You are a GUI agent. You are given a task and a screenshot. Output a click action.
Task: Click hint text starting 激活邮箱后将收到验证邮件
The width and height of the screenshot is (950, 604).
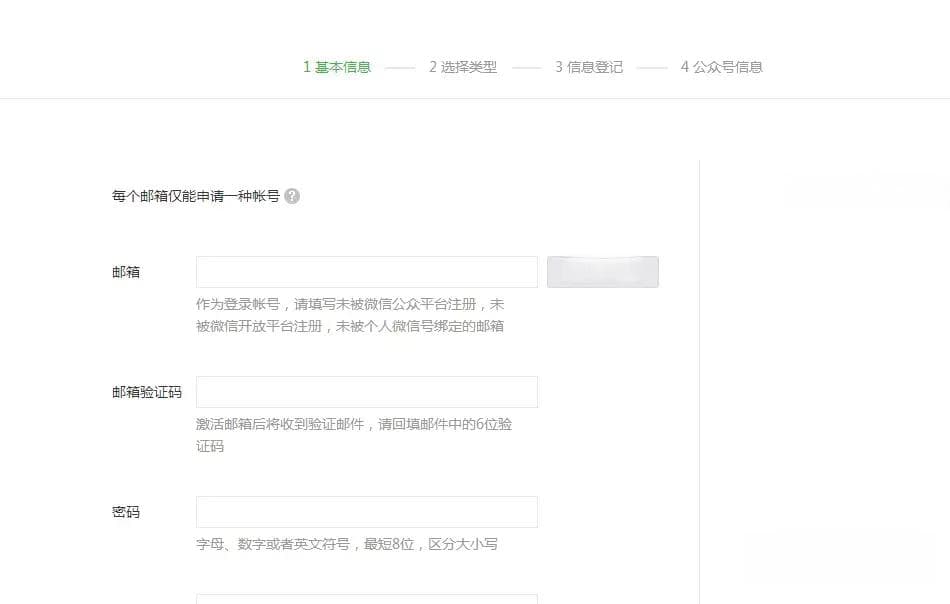pos(354,435)
